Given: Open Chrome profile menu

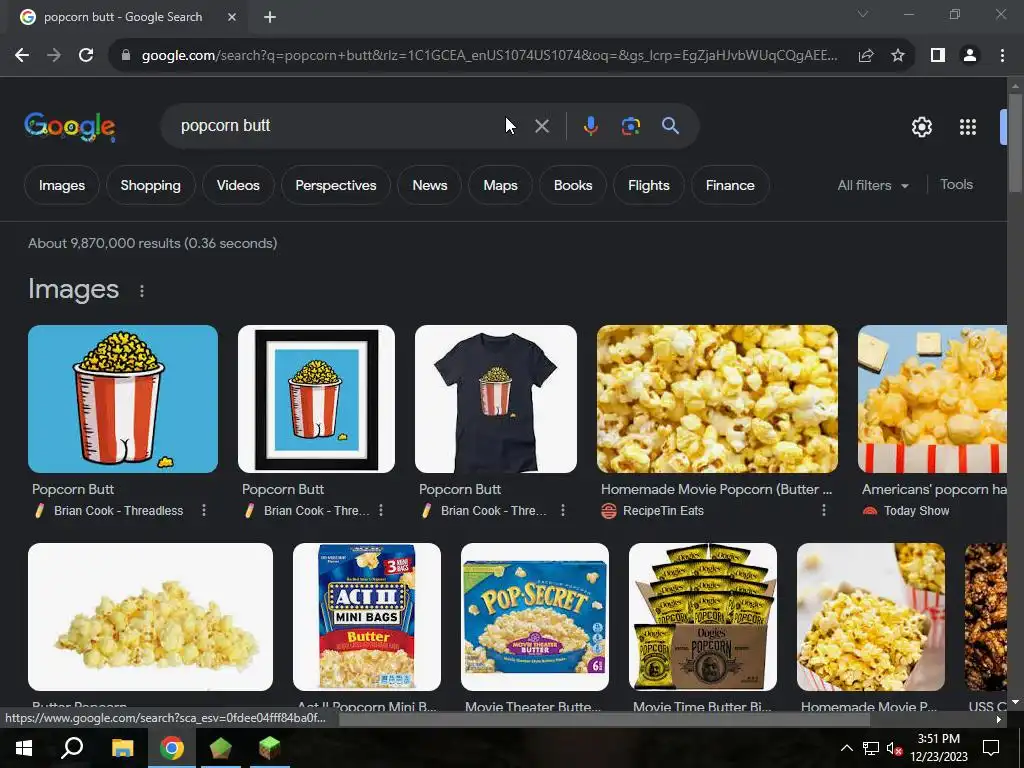Looking at the screenshot, I should (x=970, y=56).
